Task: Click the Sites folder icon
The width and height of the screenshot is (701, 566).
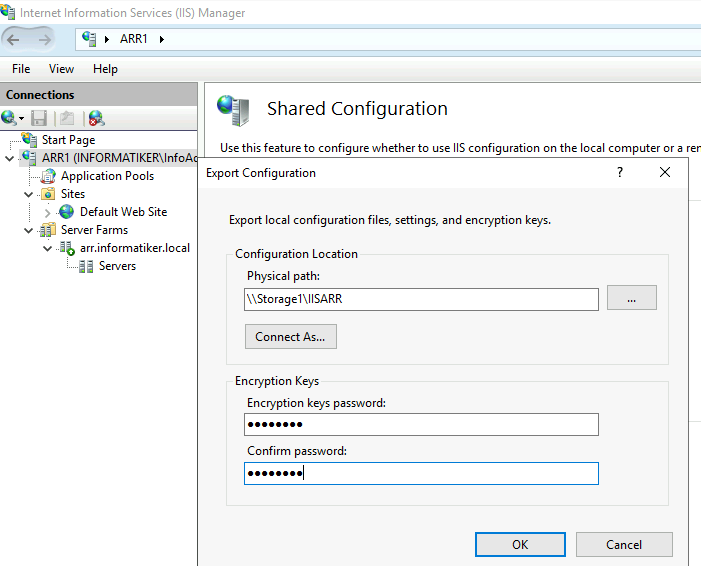Action: tap(48, 194)
